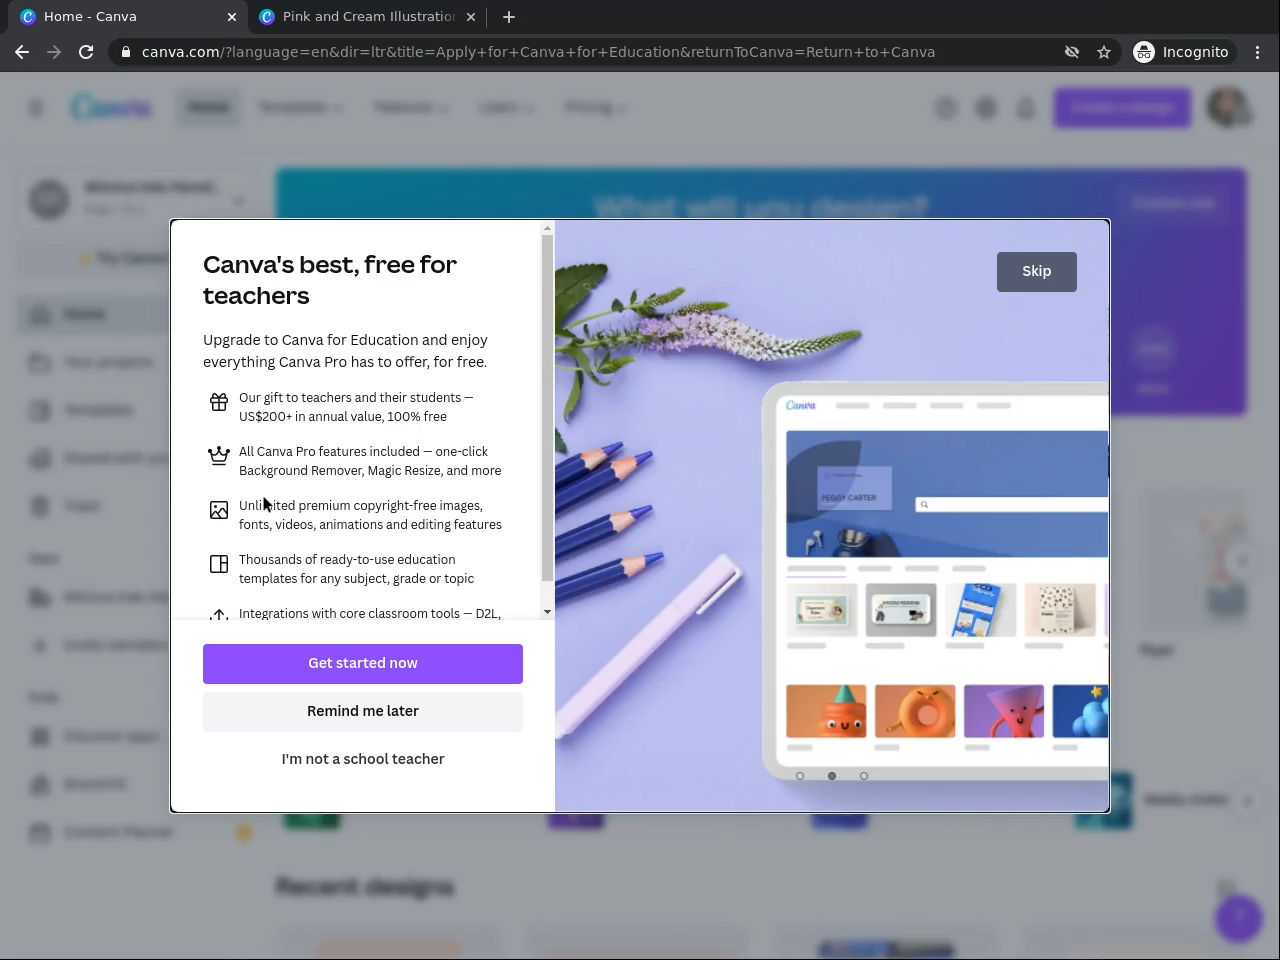Click the heading "Canva's best, free for teachers"
This screenshot has height=960, width=1280.
[x=330, y=280]
